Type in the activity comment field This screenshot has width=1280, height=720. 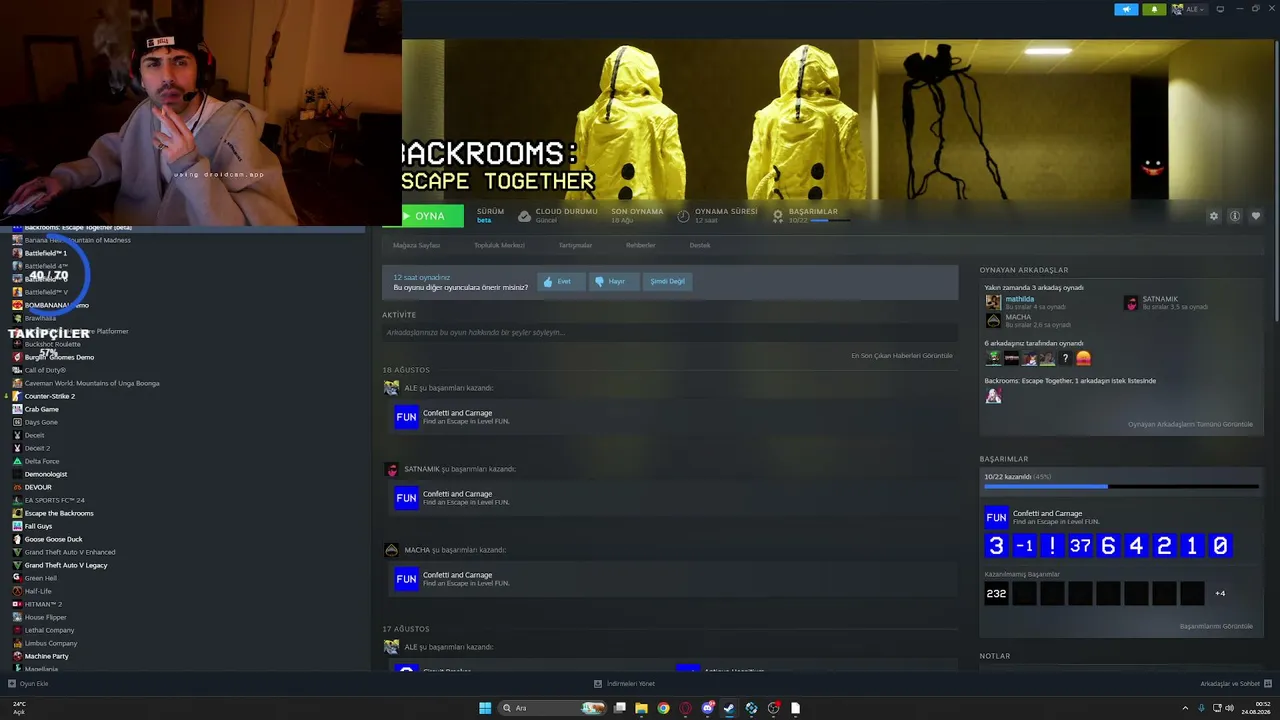[x=669, y=332]
